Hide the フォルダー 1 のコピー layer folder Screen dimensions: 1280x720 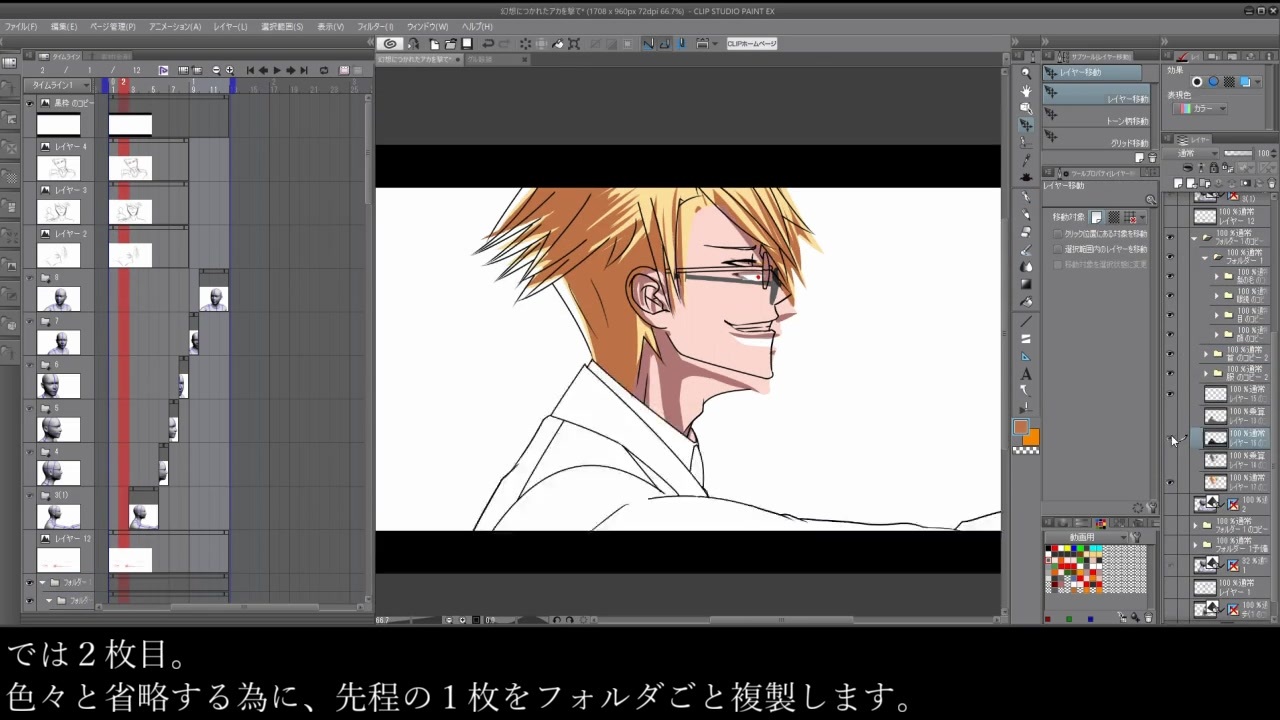click(x=1170, y=238)
